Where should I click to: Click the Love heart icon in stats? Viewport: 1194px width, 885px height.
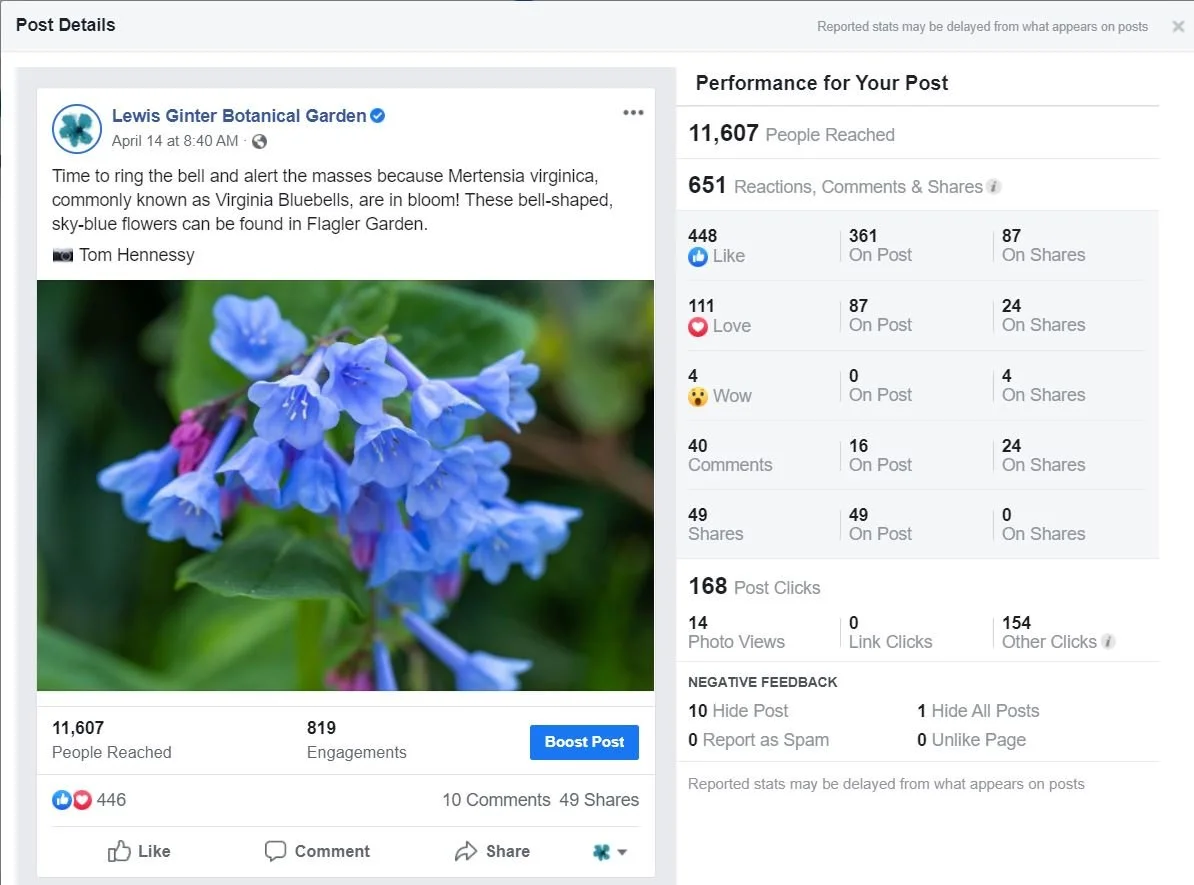698,327
